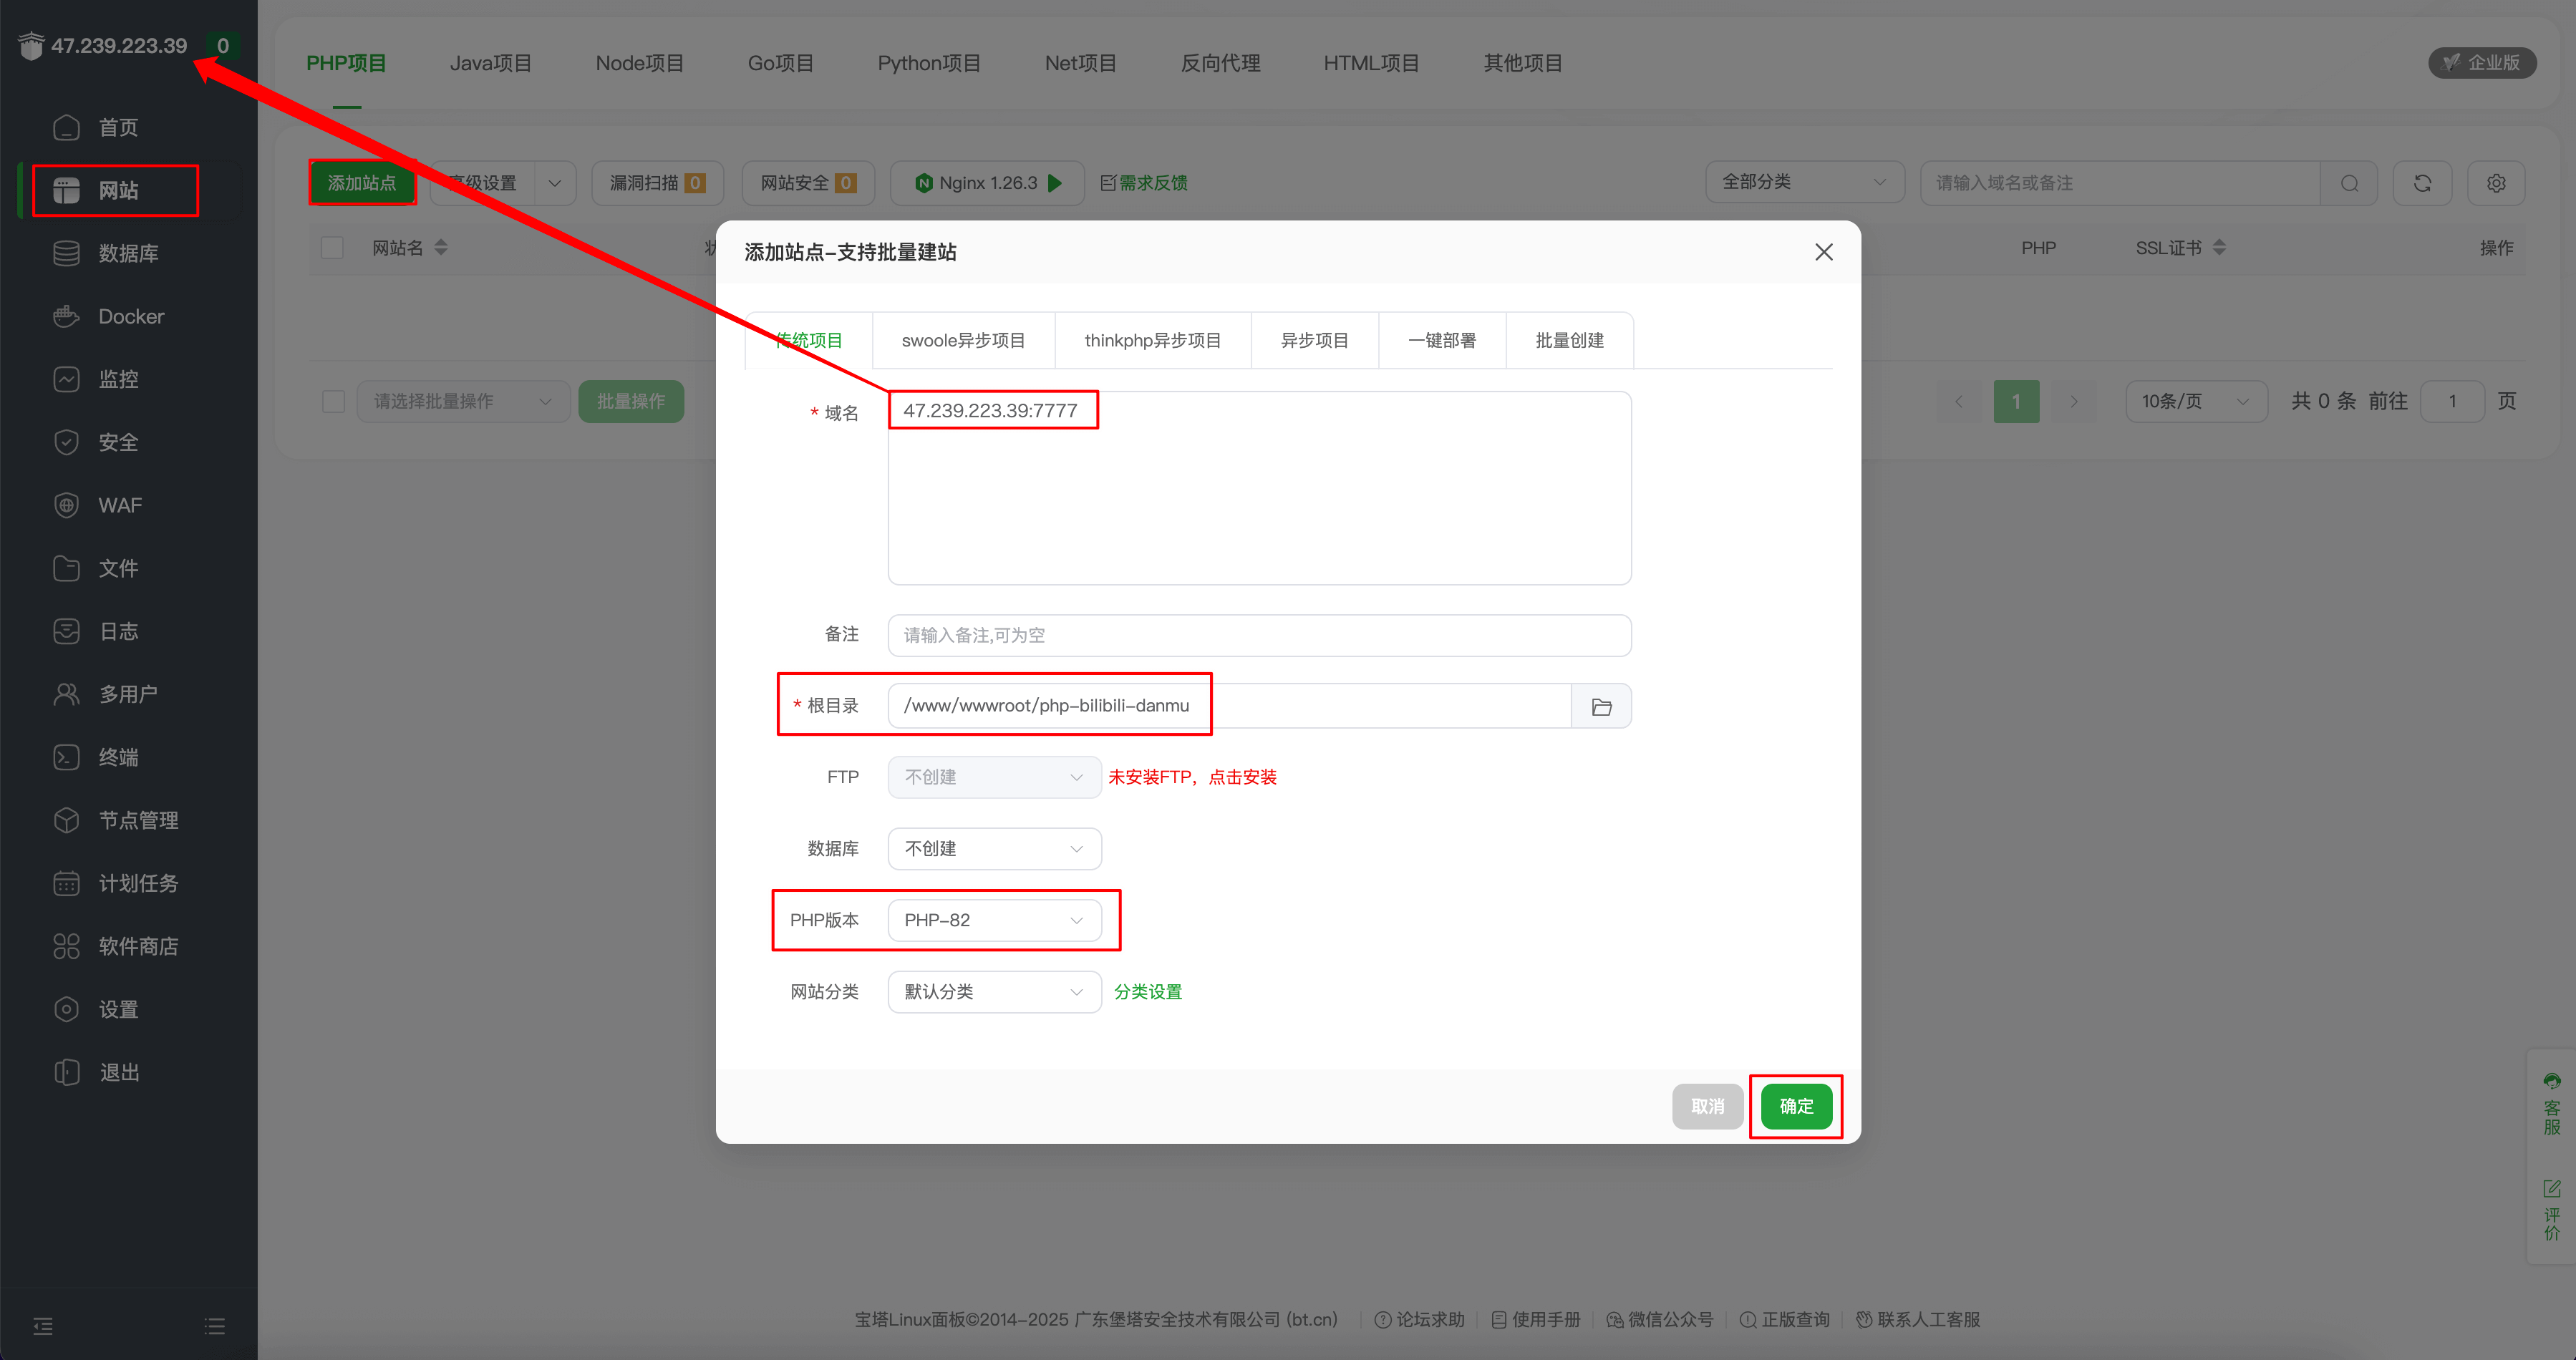Screen dimensions: 2576x1360
Task: Open the 文件 file manager
Action: click(117, 568)
